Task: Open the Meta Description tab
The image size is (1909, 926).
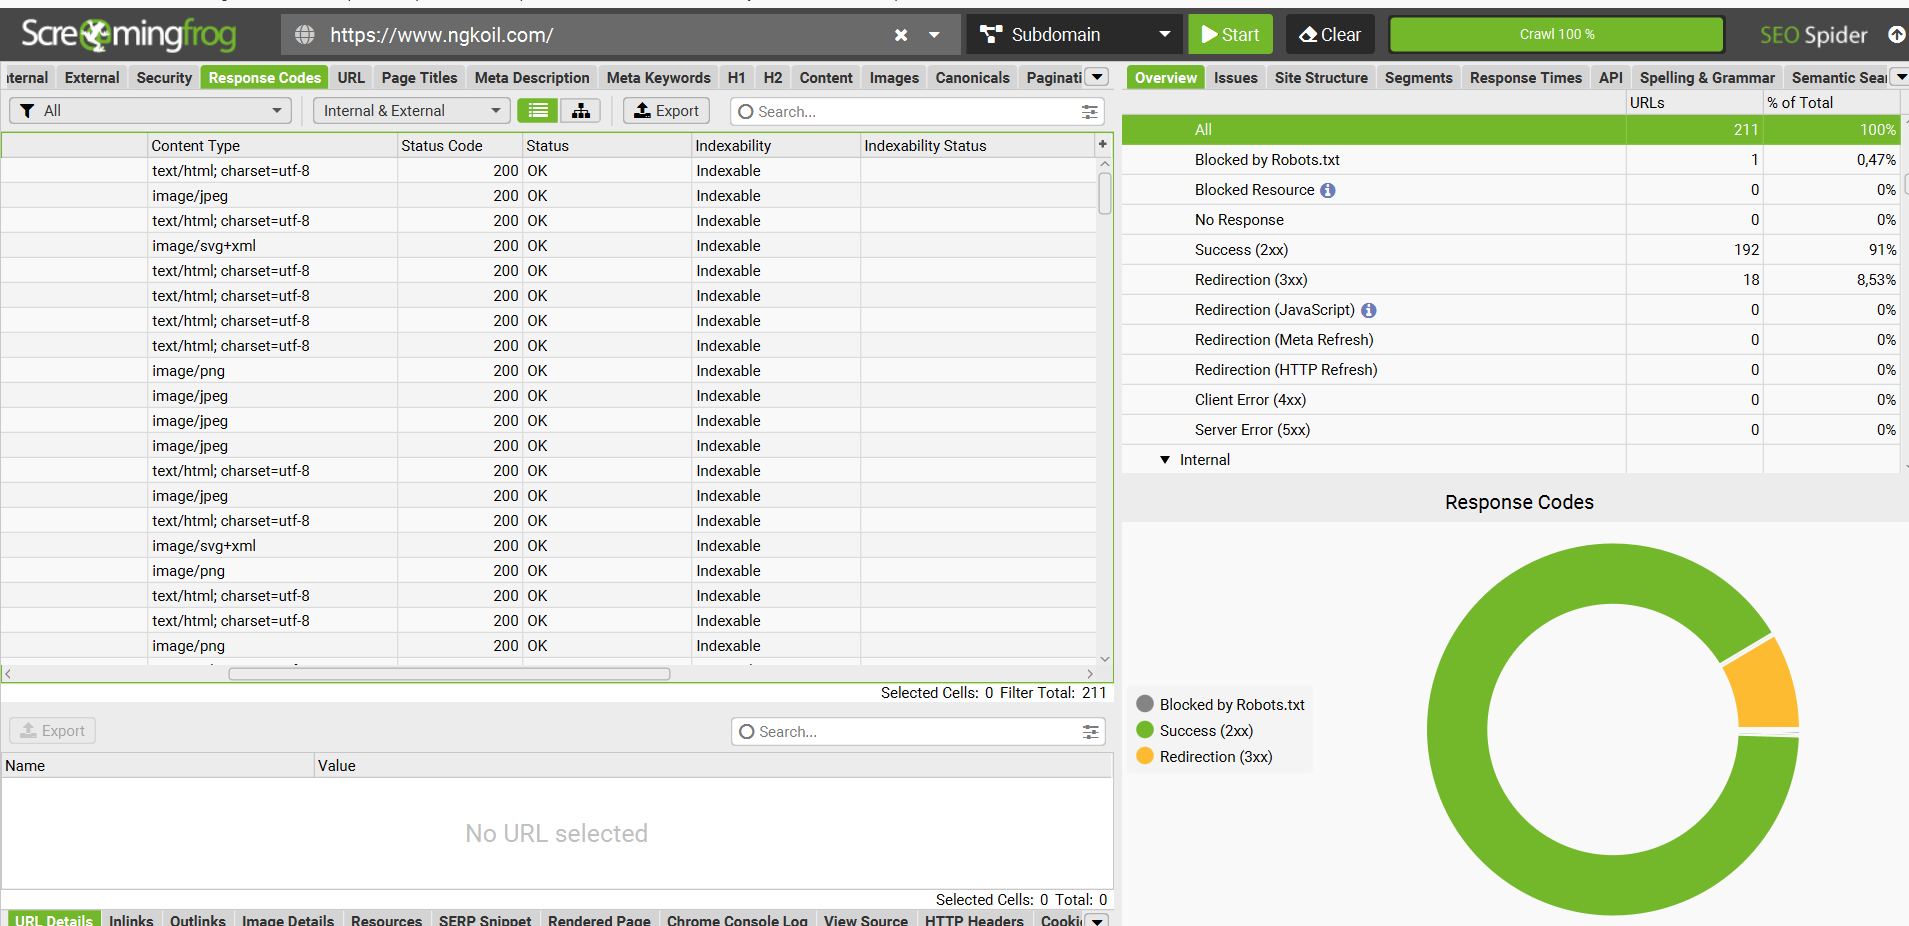Action: pos(532,77)
